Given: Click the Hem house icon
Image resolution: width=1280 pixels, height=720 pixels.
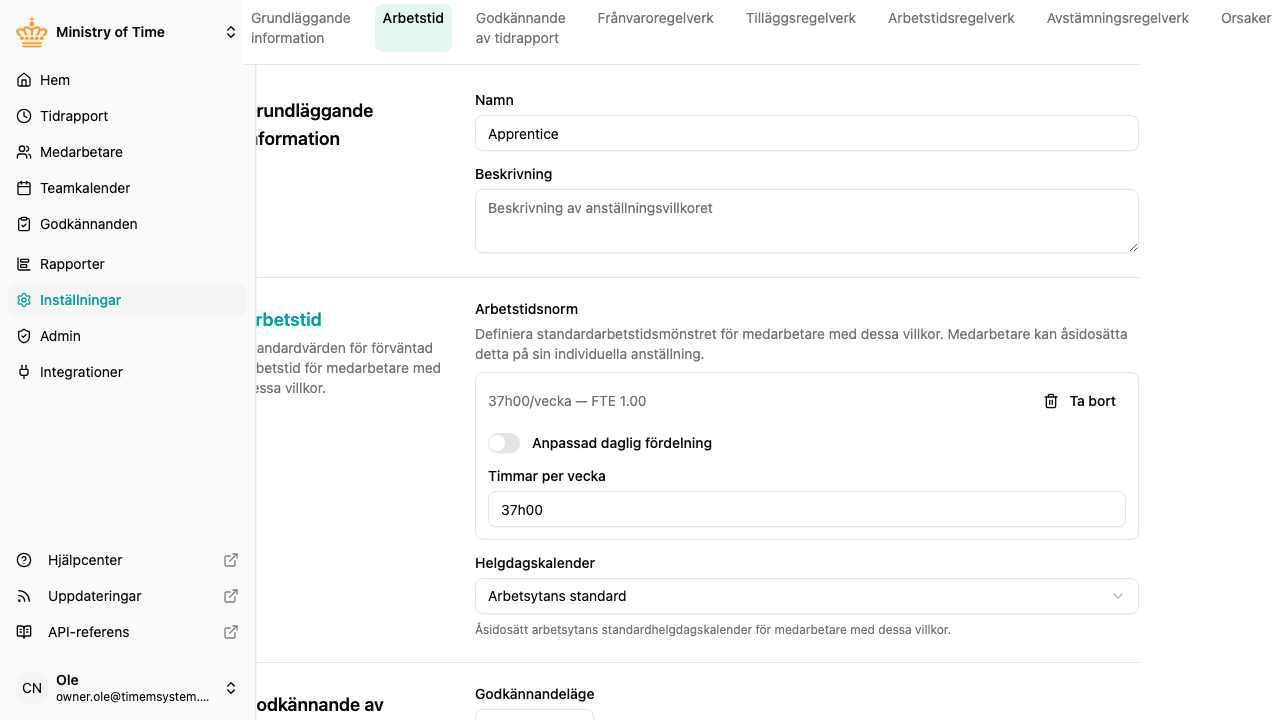Looking at the screenshot, I should (24, 80).
